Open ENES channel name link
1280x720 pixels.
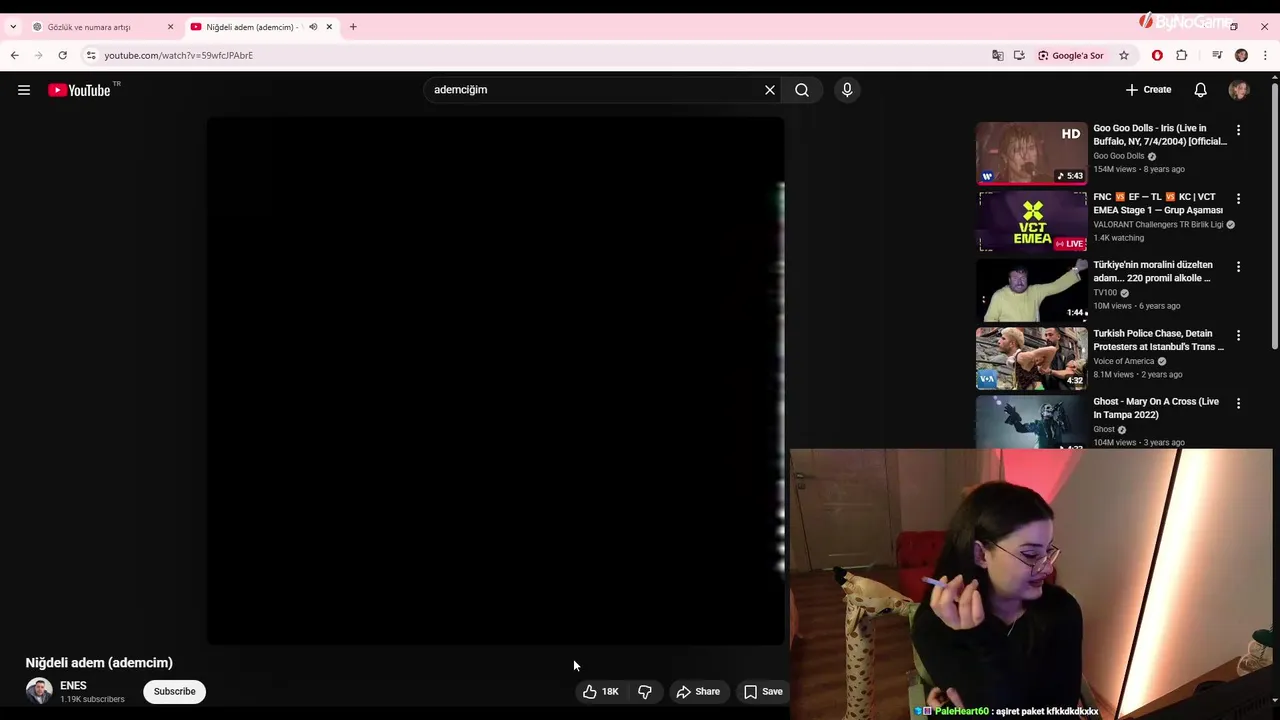coord(73,686)
